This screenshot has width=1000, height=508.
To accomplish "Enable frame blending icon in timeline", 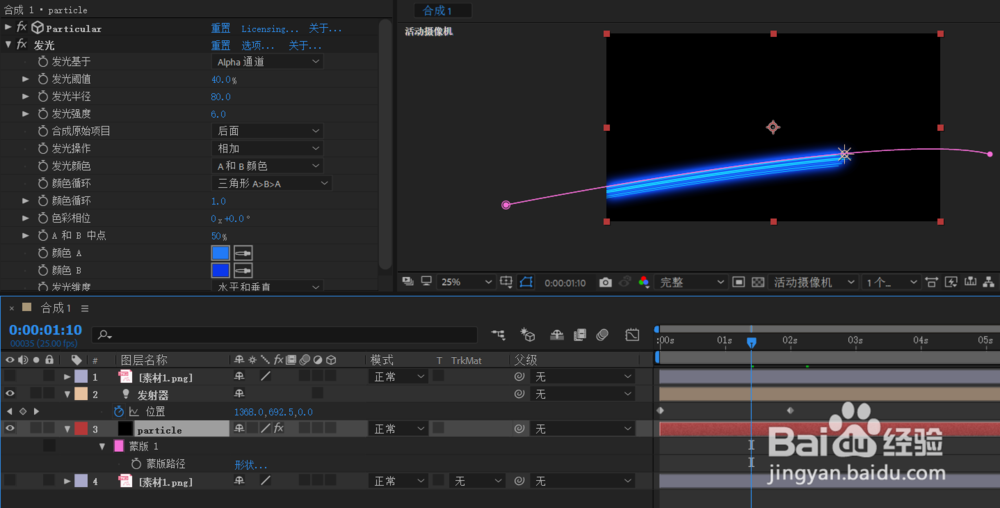I will 580,335.
